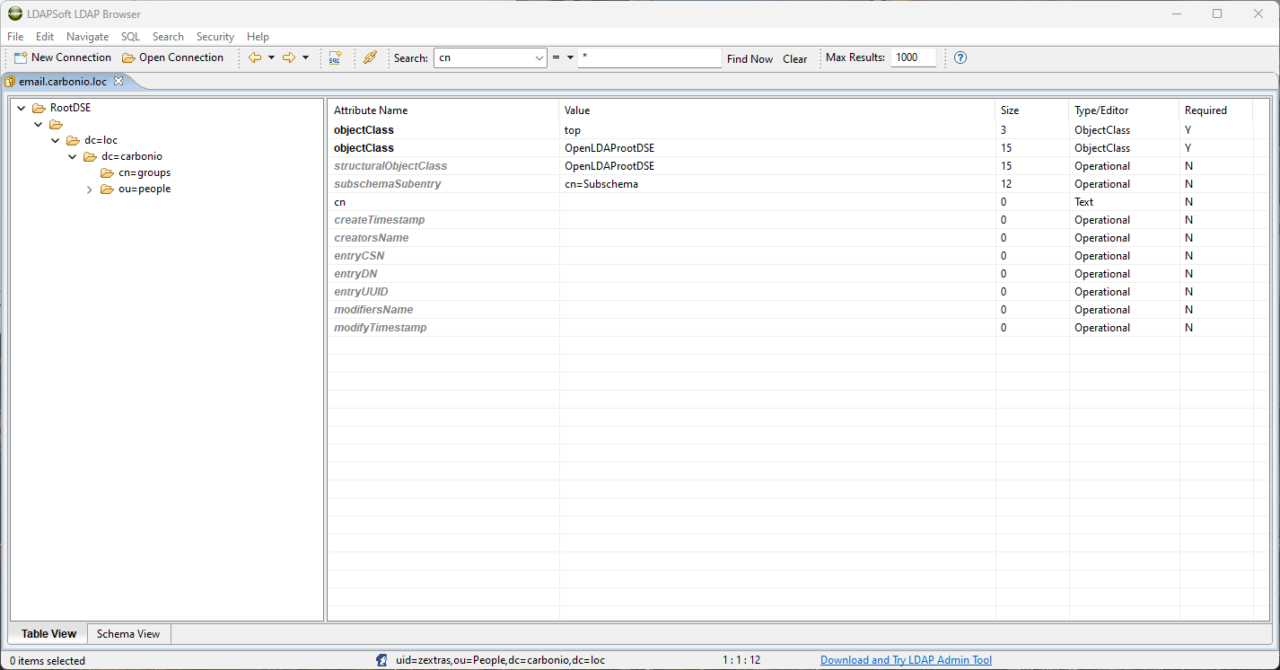The image size is (1280, 670).
Task: Click the Open Connection folder icon
Action: (128, 58)
